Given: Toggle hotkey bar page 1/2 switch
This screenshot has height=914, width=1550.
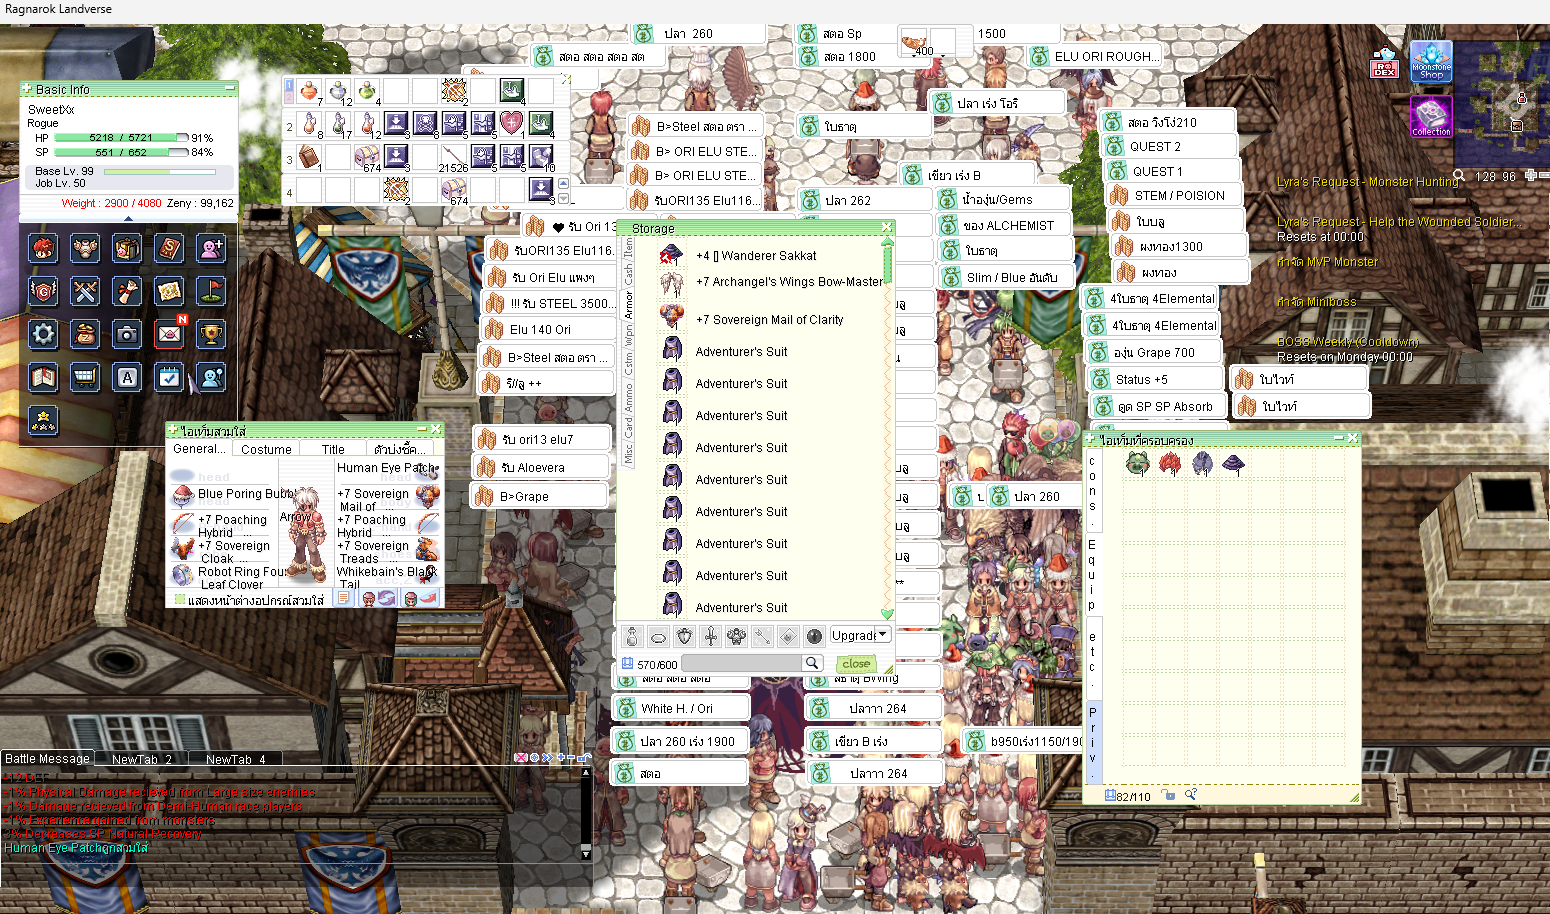Looking at the screenshot, I should coord(289,91).
